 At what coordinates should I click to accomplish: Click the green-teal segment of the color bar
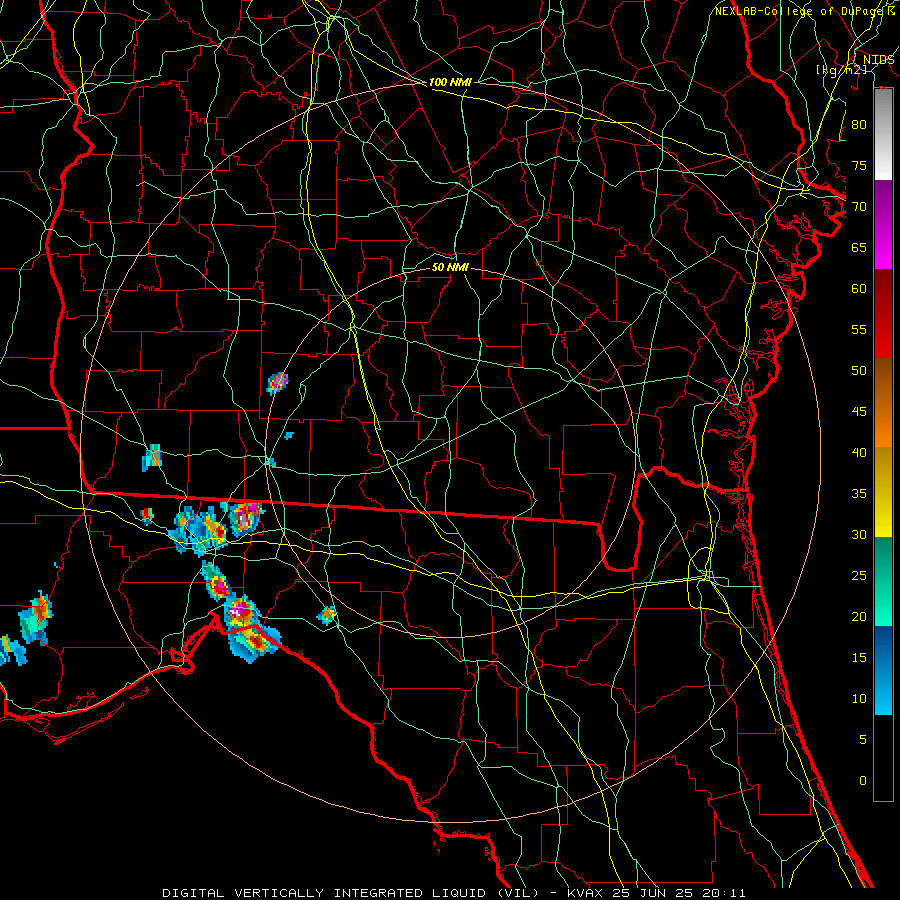click(x=883, y=581)
